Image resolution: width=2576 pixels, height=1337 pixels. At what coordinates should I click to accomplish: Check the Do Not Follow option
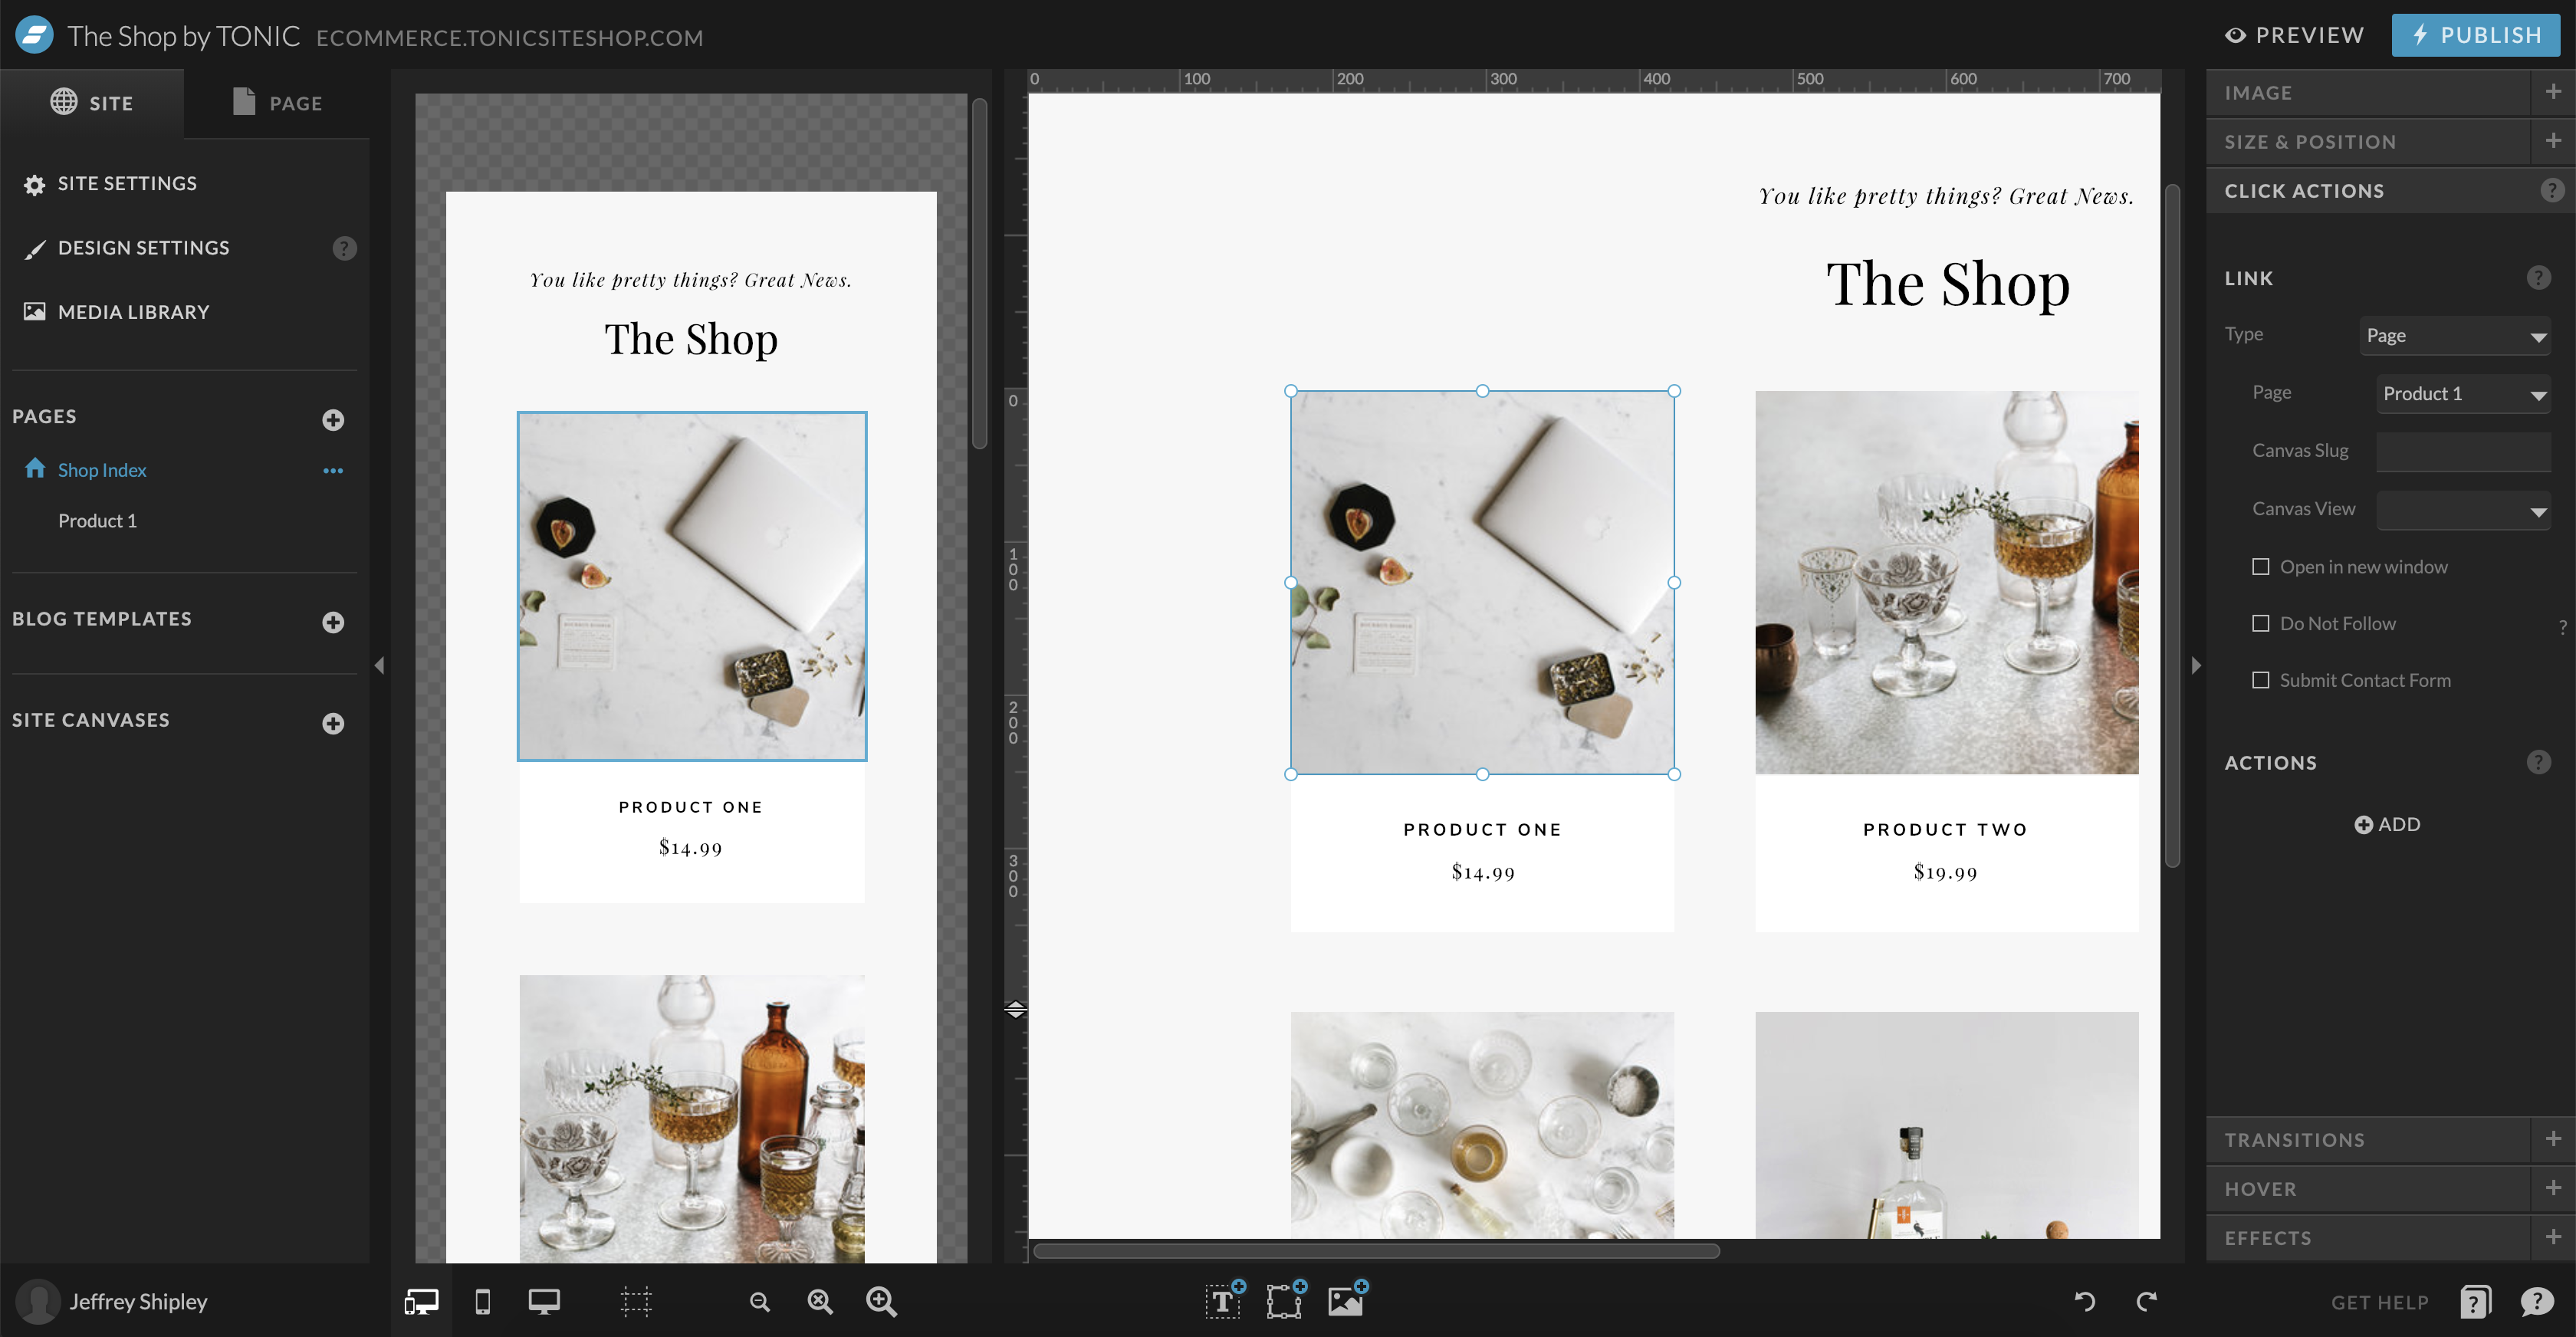tap(2260, 623)
